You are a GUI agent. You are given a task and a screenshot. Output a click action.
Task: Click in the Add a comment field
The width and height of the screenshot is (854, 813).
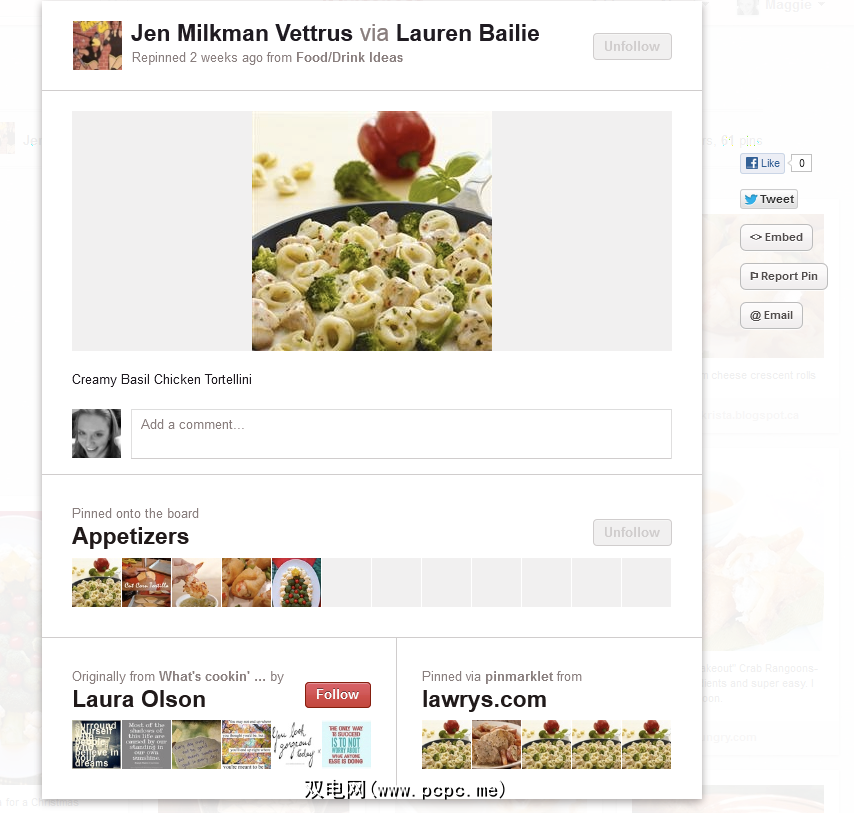(x=401, y=433)
